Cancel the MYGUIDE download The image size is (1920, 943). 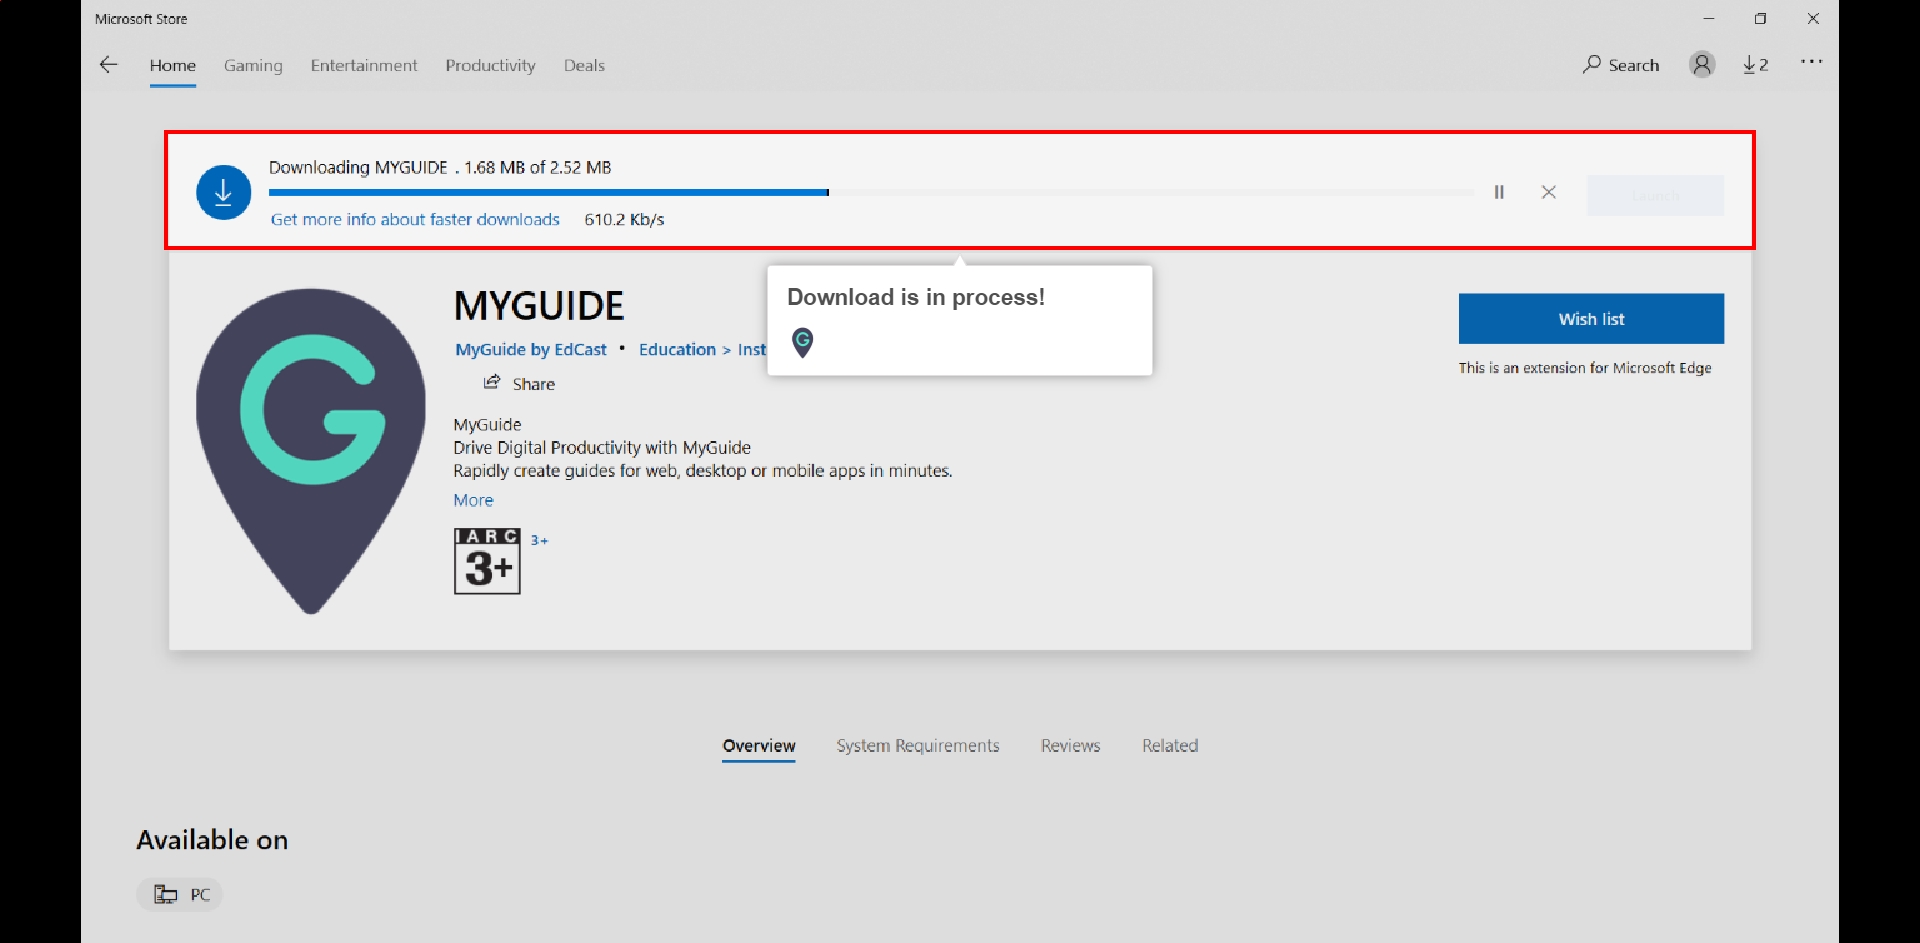click(x=1548, y=192)
